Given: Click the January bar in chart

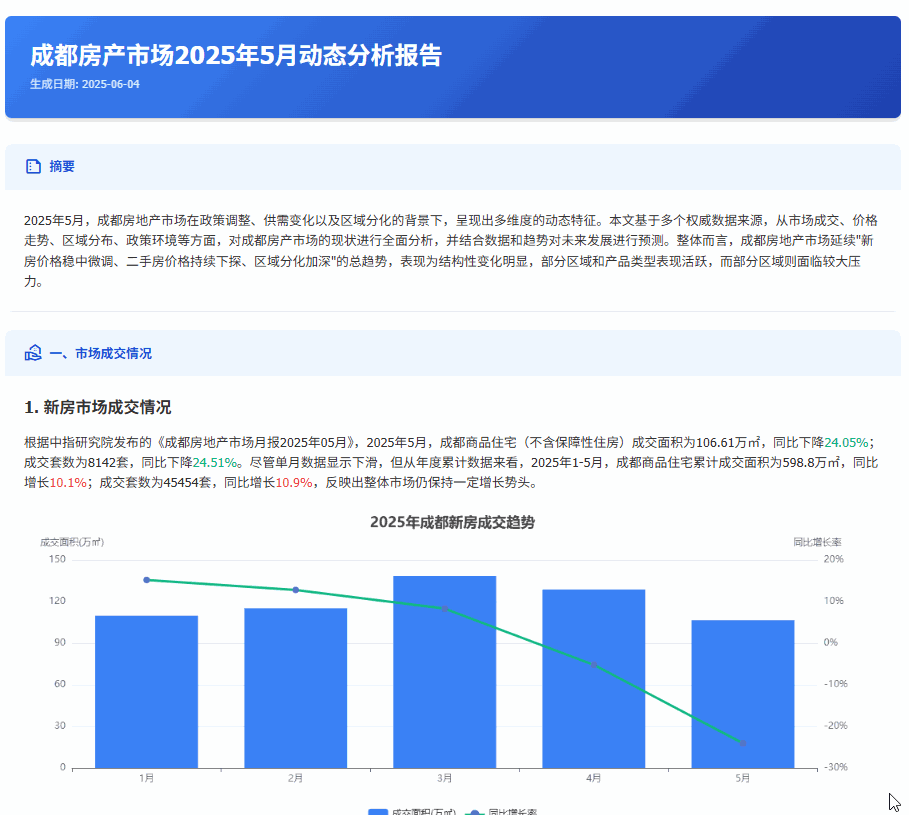Looking at the screenshot, I should pos(146,691).
